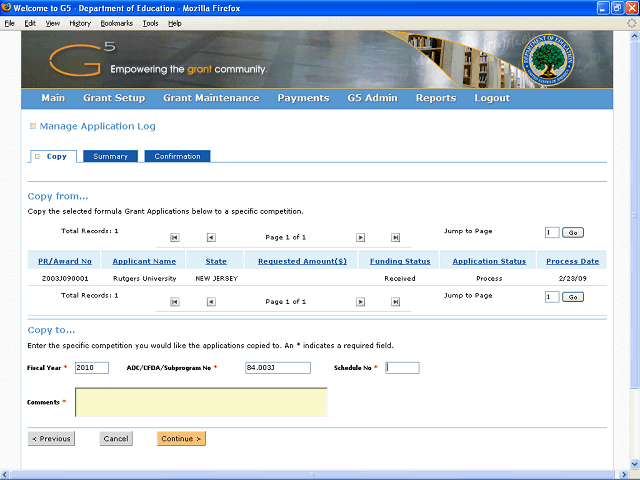This screenshot has height=480, width=640.
Task: Go to last page in bottom pagination
Action: tap(396, 302)
